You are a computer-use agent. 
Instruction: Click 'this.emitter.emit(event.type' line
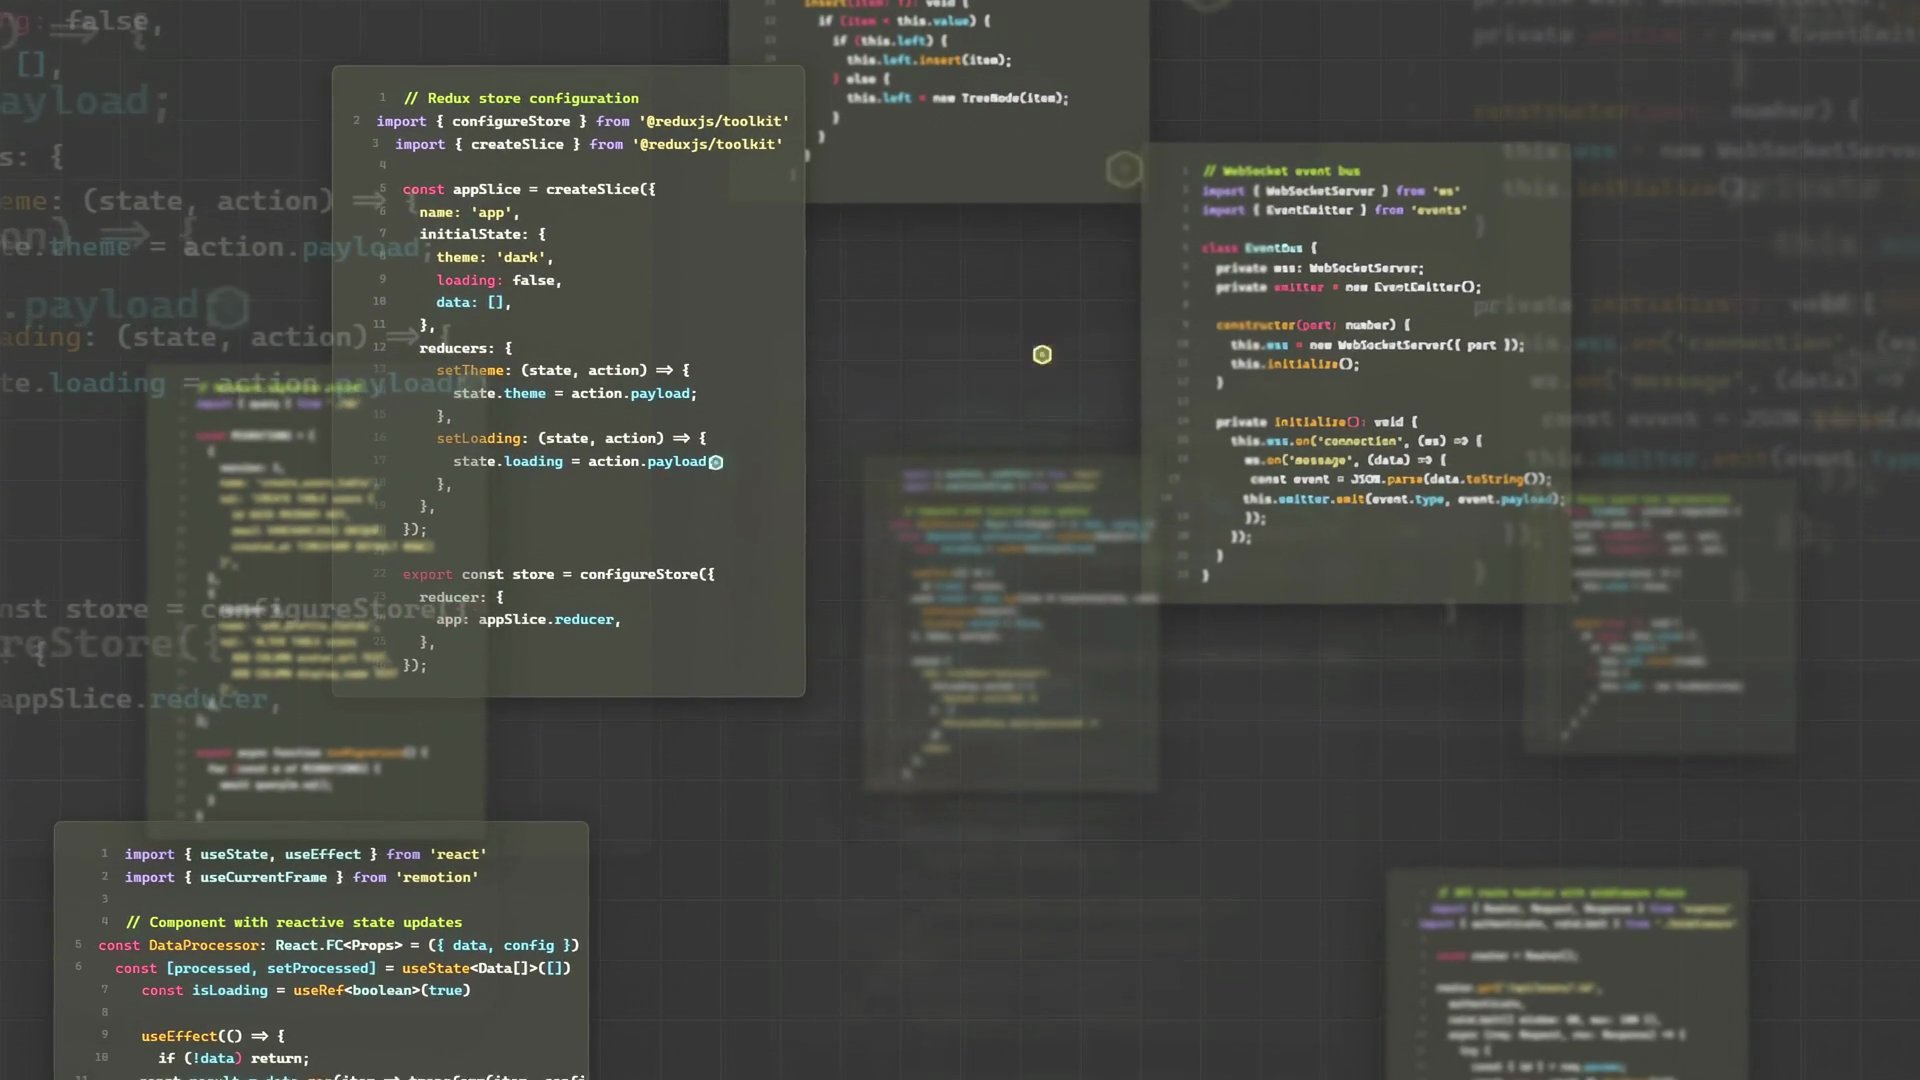pos(1404,499)
